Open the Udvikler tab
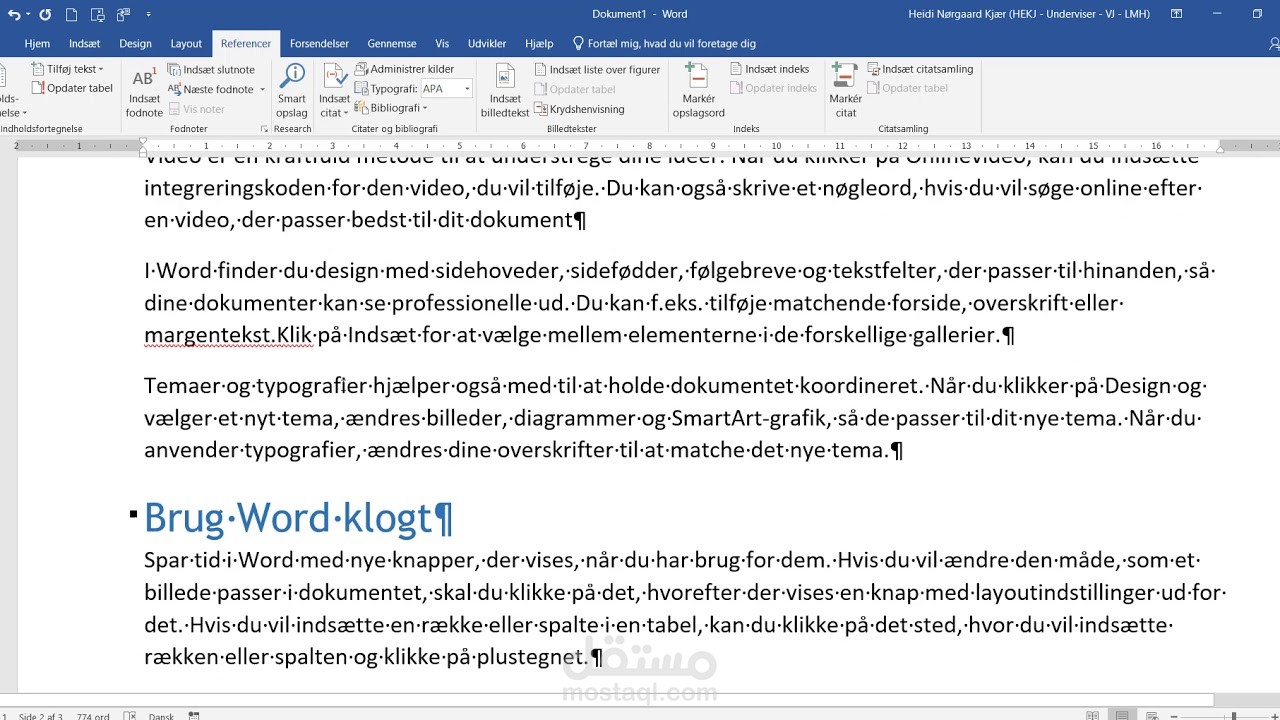The image size is (1280, 720). [x=487, y=44]
